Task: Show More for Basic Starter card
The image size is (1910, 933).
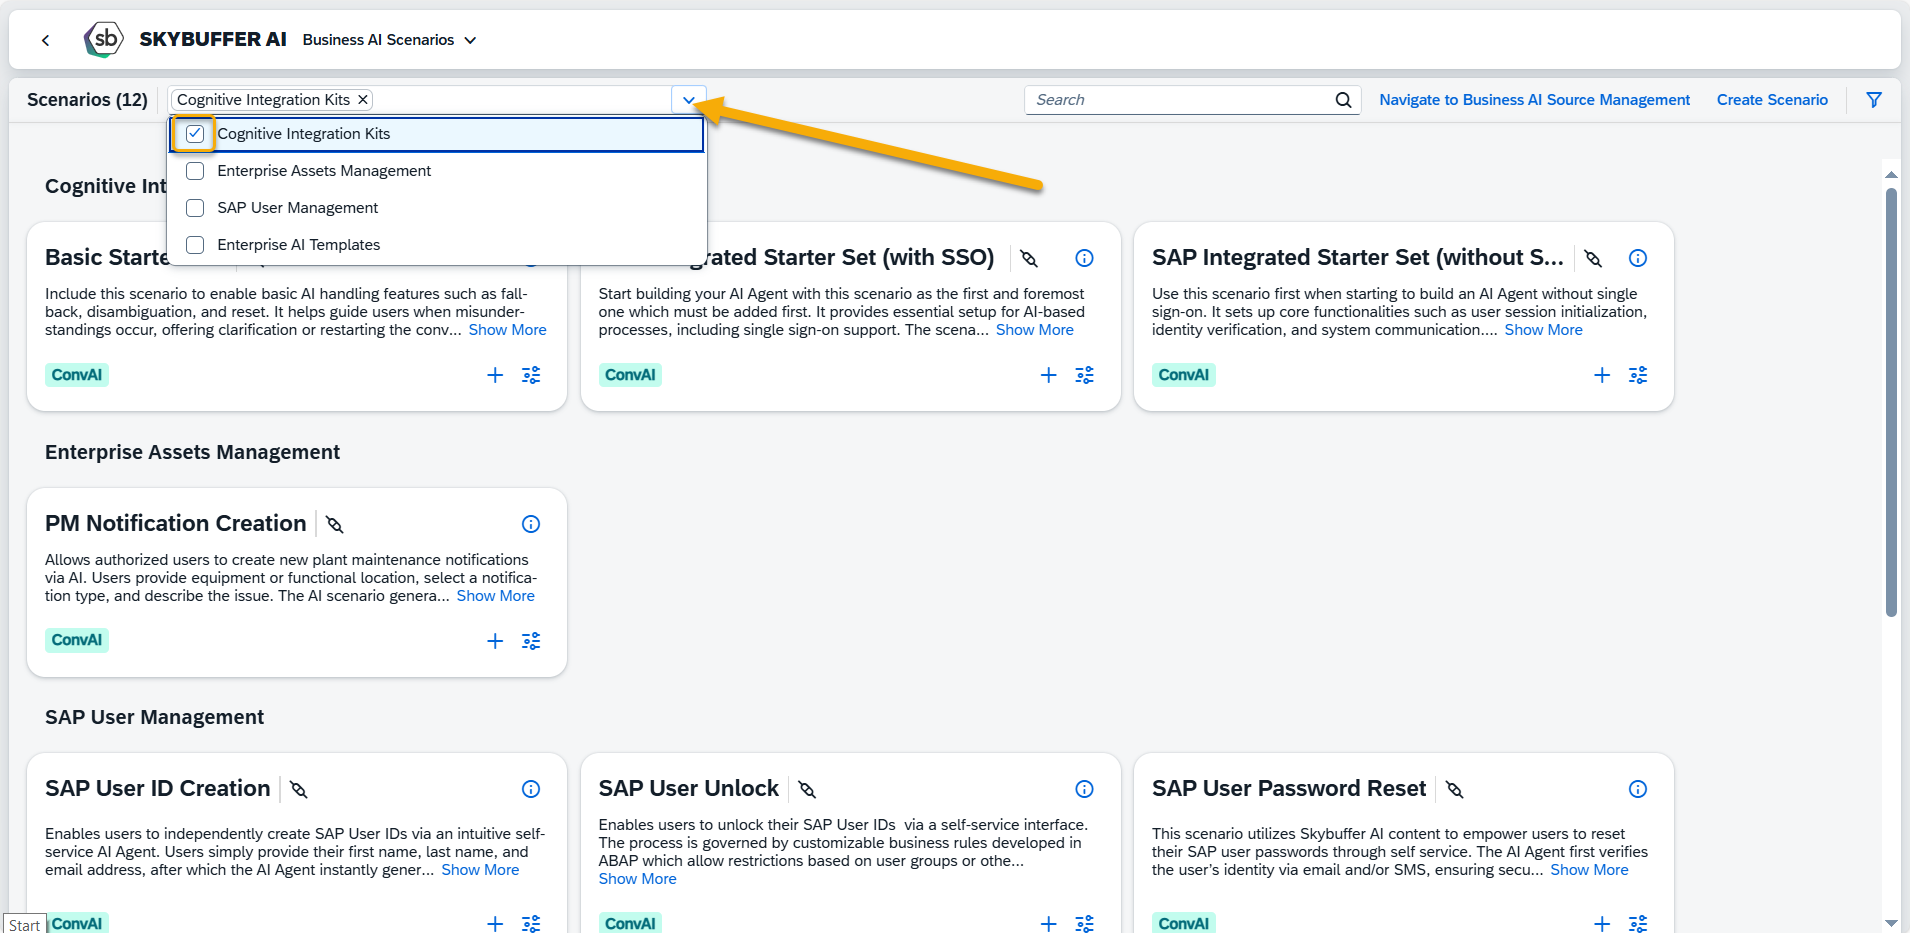Action: point(508,330)
